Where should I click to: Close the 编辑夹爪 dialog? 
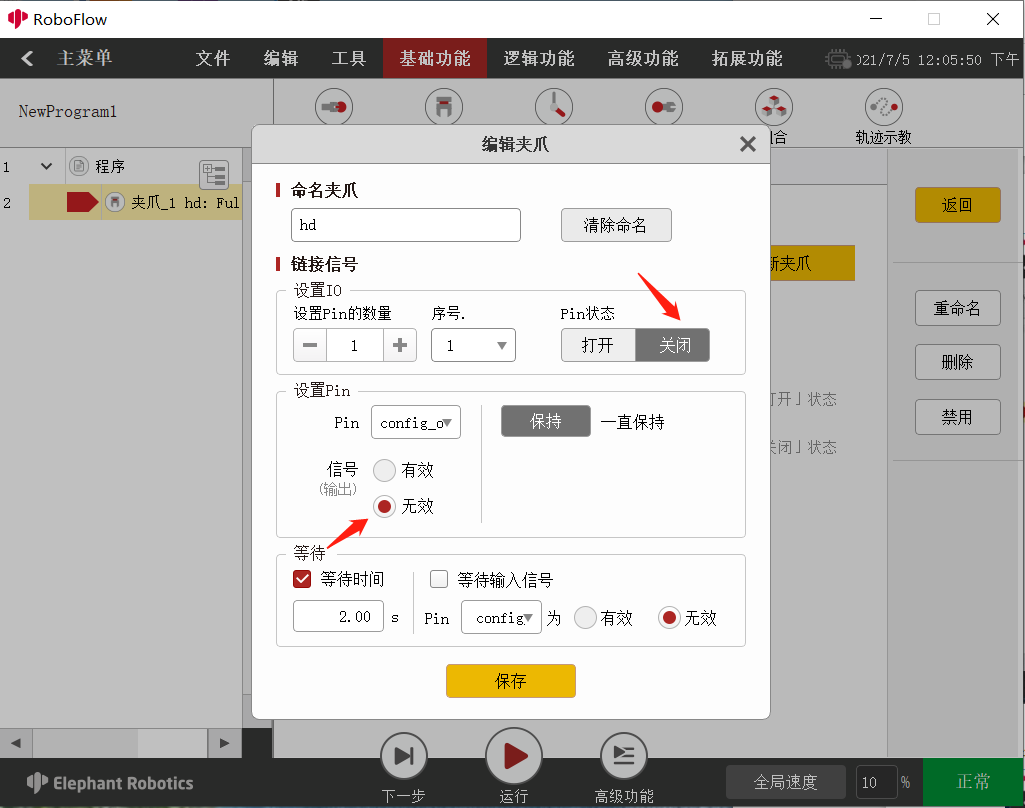[748, 144]
